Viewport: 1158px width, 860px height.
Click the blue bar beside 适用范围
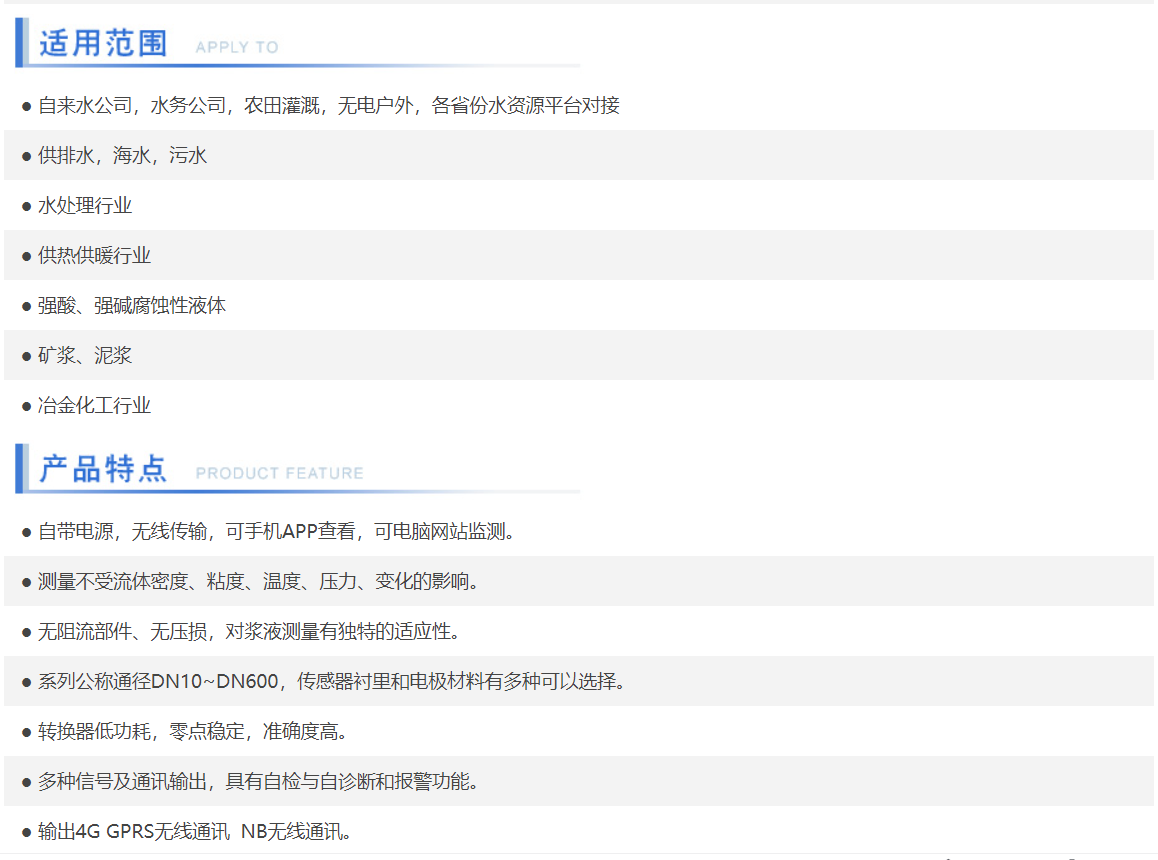coord(19,43)
